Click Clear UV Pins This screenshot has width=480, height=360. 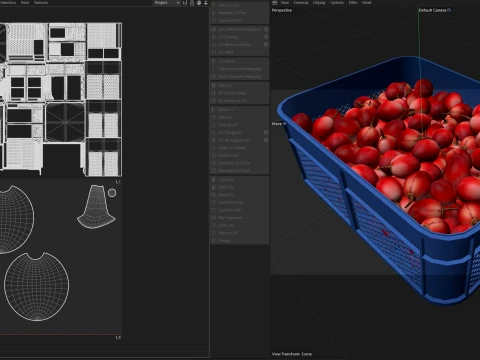(x=239, y=20)
